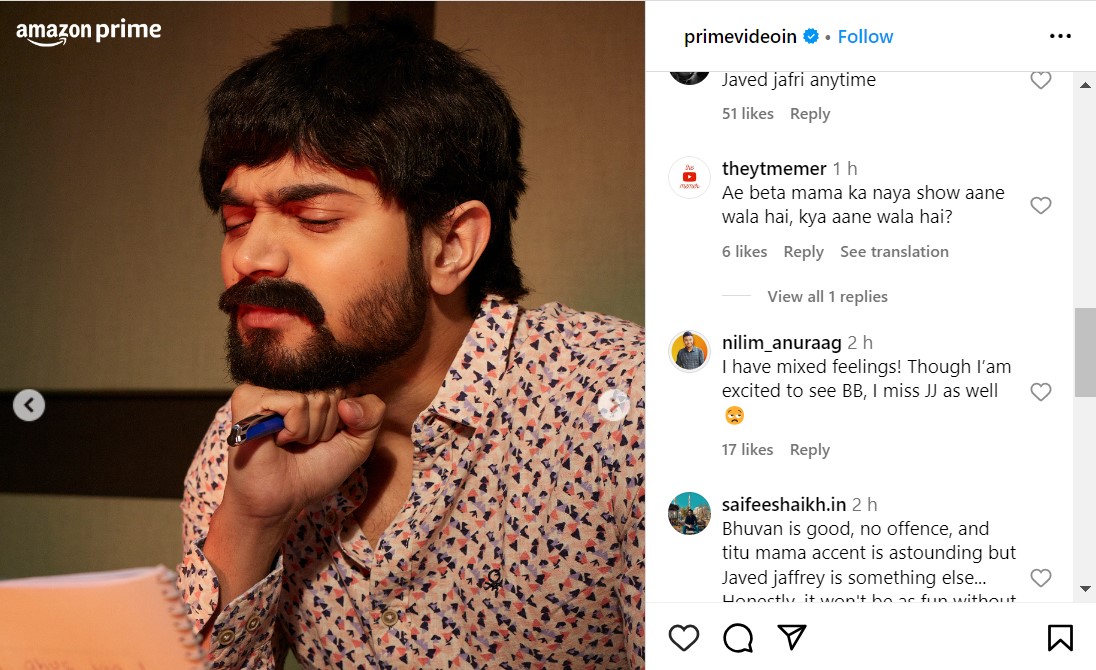This screenshot has width=1096, height=670.
Task: Click See translation under theytmemer comment
Action: [x=894, y=252]
